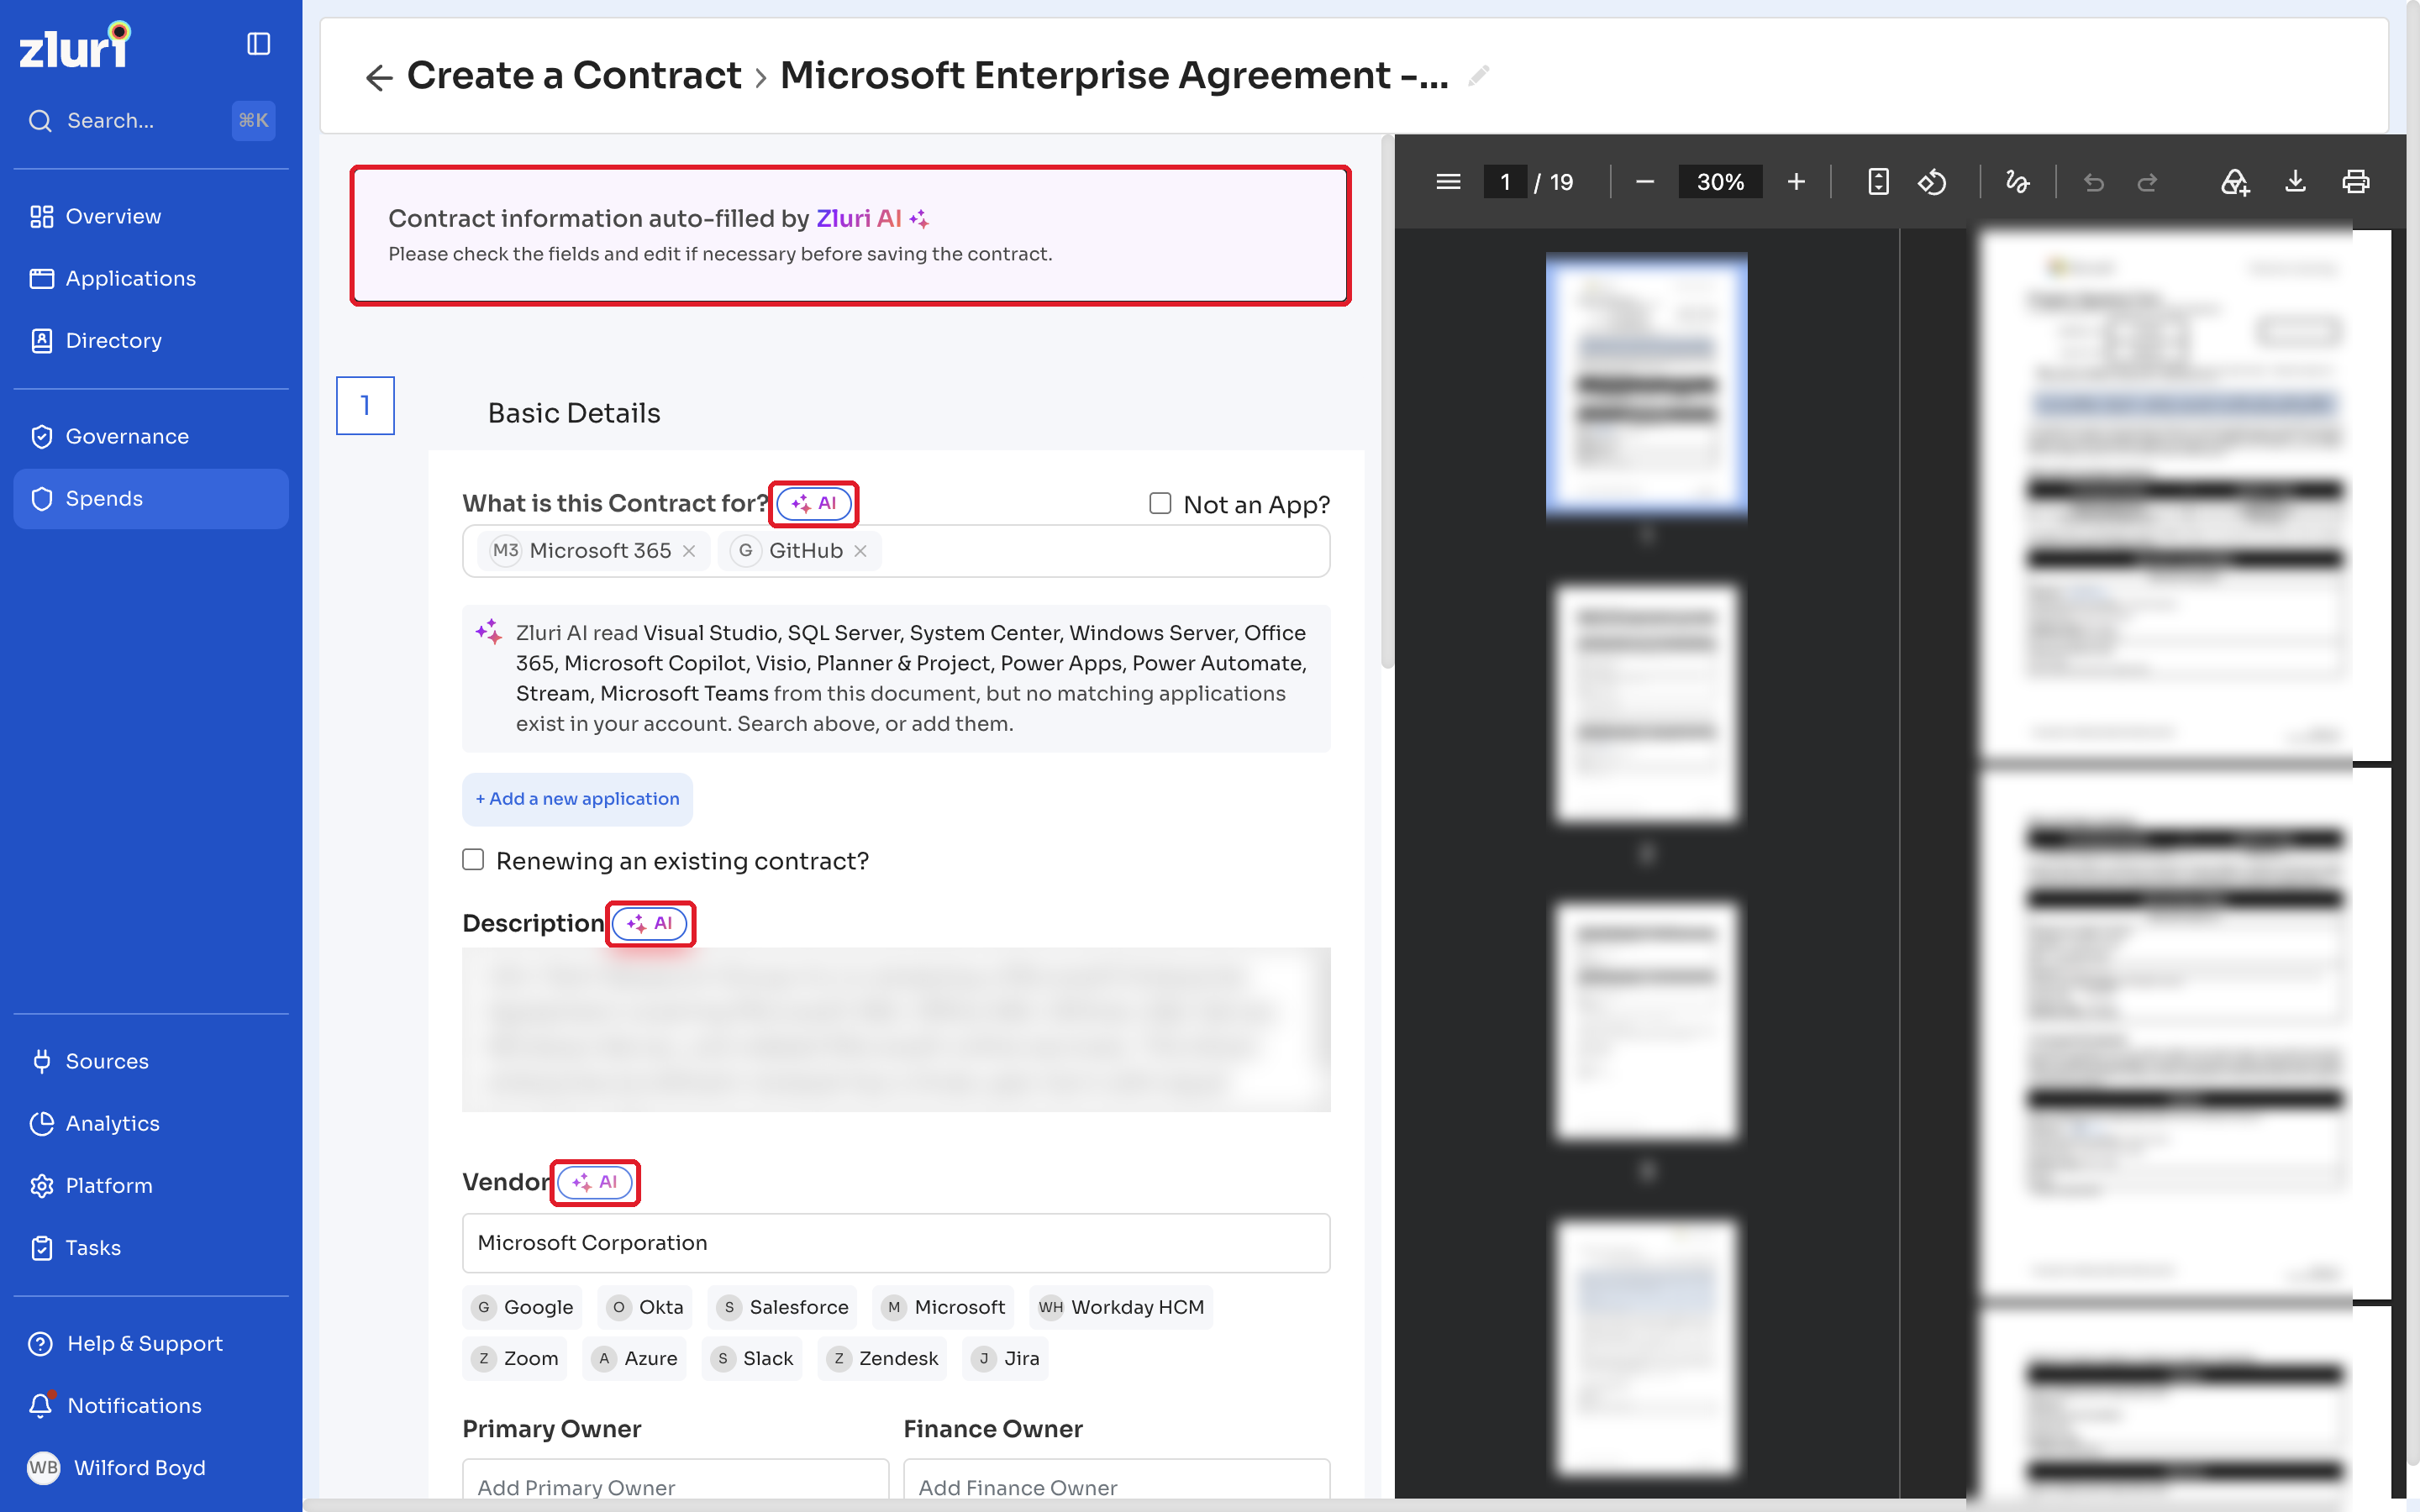Image resolution: width=2420 pixels, height=1512 pixels.
Task: Select Spends in the sidebar
Action: pos(151,498)
